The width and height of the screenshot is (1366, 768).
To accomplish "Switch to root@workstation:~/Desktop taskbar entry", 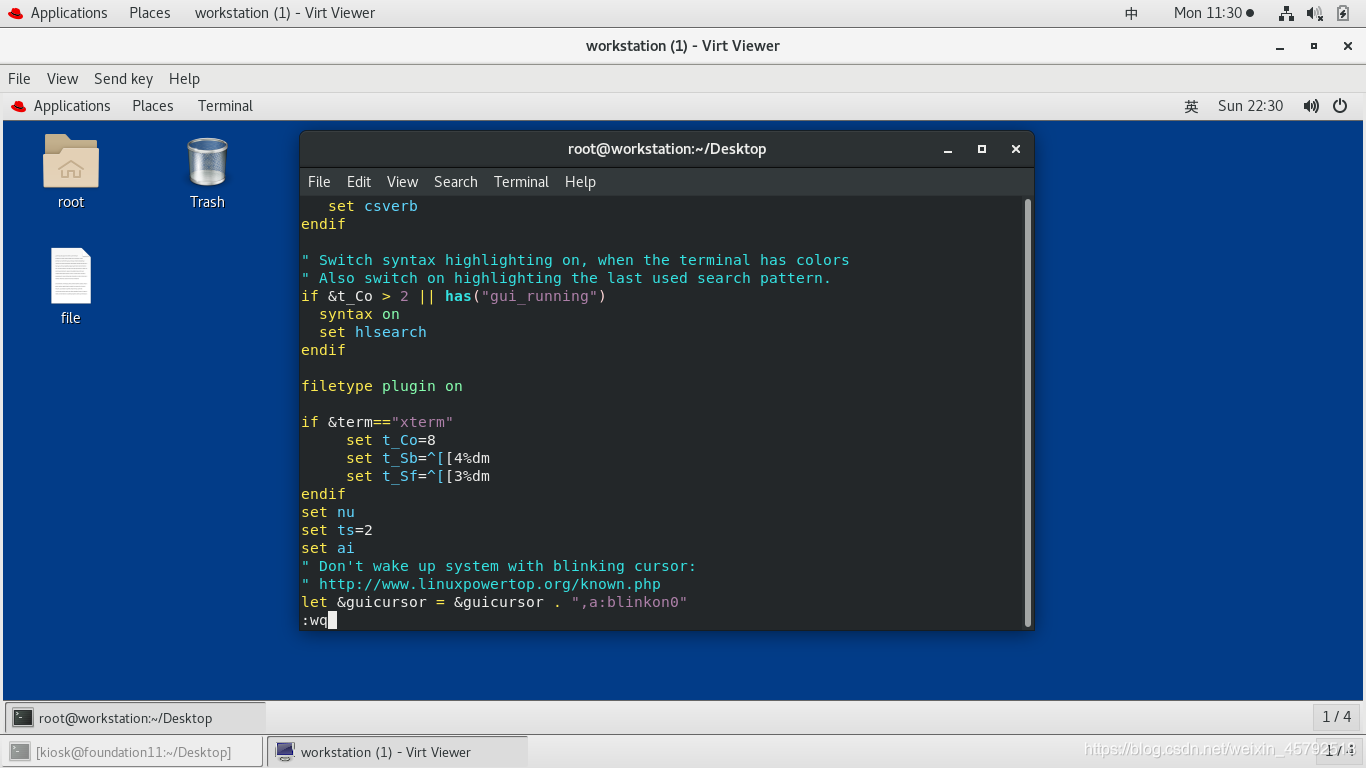I will click(x=135, y=718).
